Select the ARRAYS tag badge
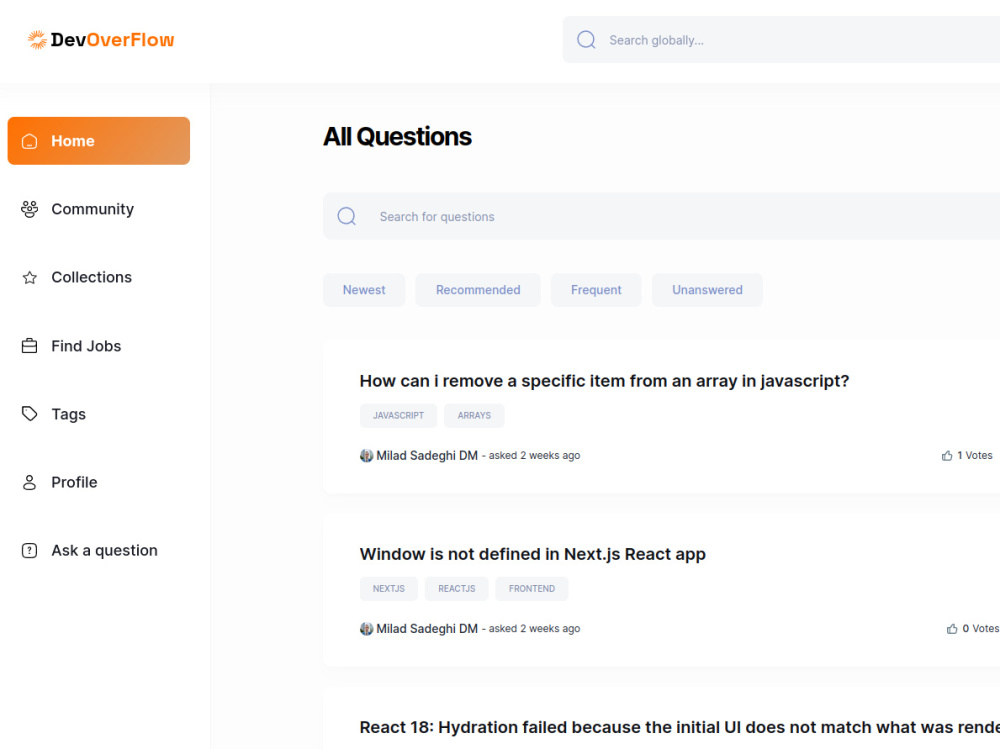The height and width of the screenshot is (749, 1000). coord(474,415)
